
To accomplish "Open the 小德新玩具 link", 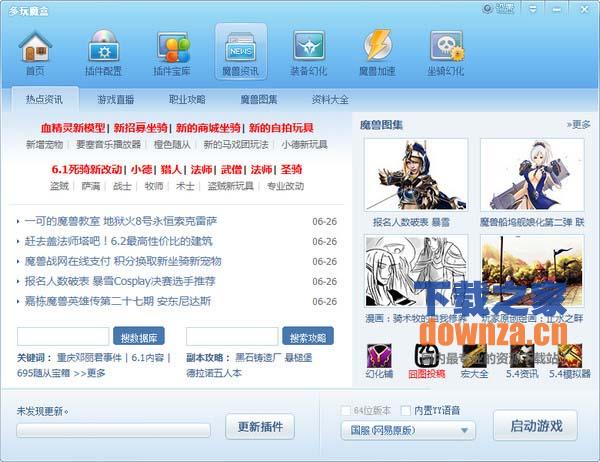I will click(305, 145).
